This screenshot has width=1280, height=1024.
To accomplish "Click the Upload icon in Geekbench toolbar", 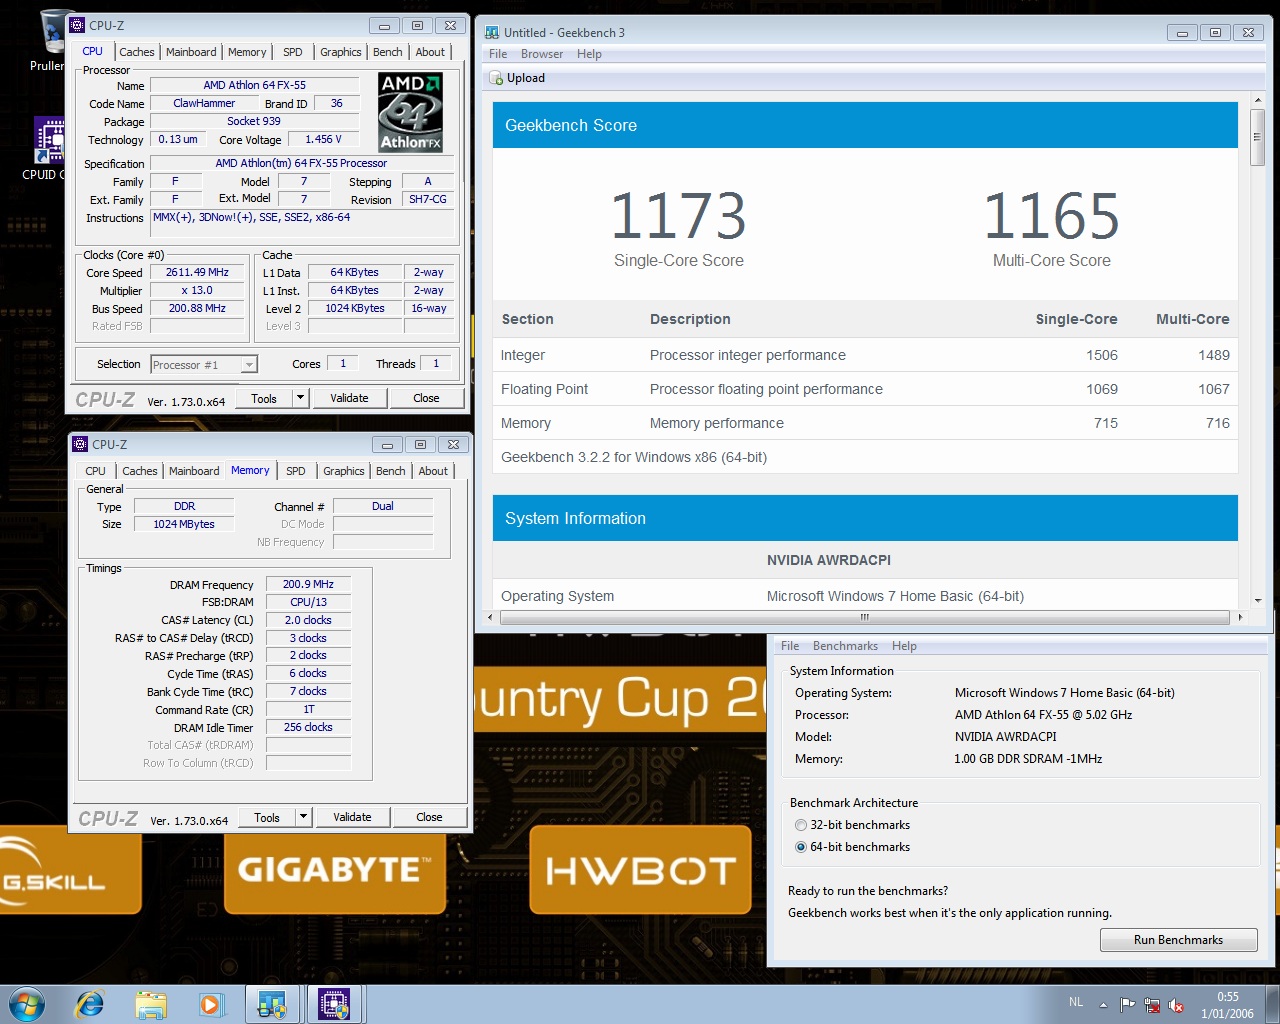I will click(x=497, y=78).
